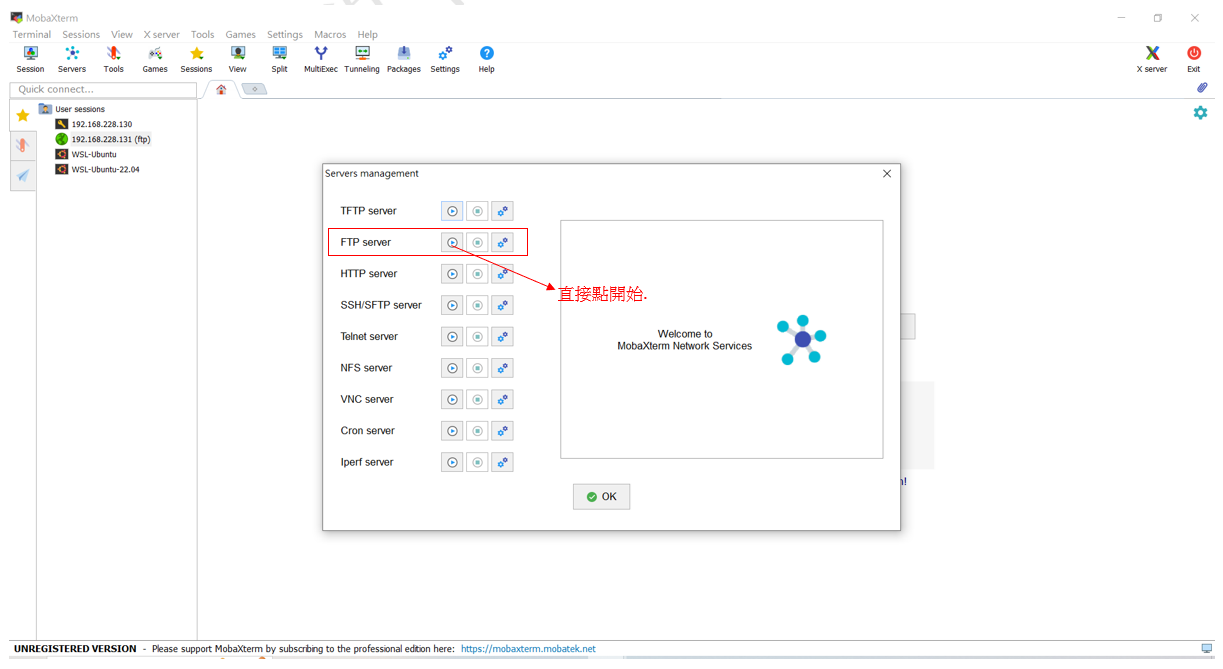Viewport: 1223px width, 669px height.
Task: Select the User sessions tree root
Action: coord(72,109)
